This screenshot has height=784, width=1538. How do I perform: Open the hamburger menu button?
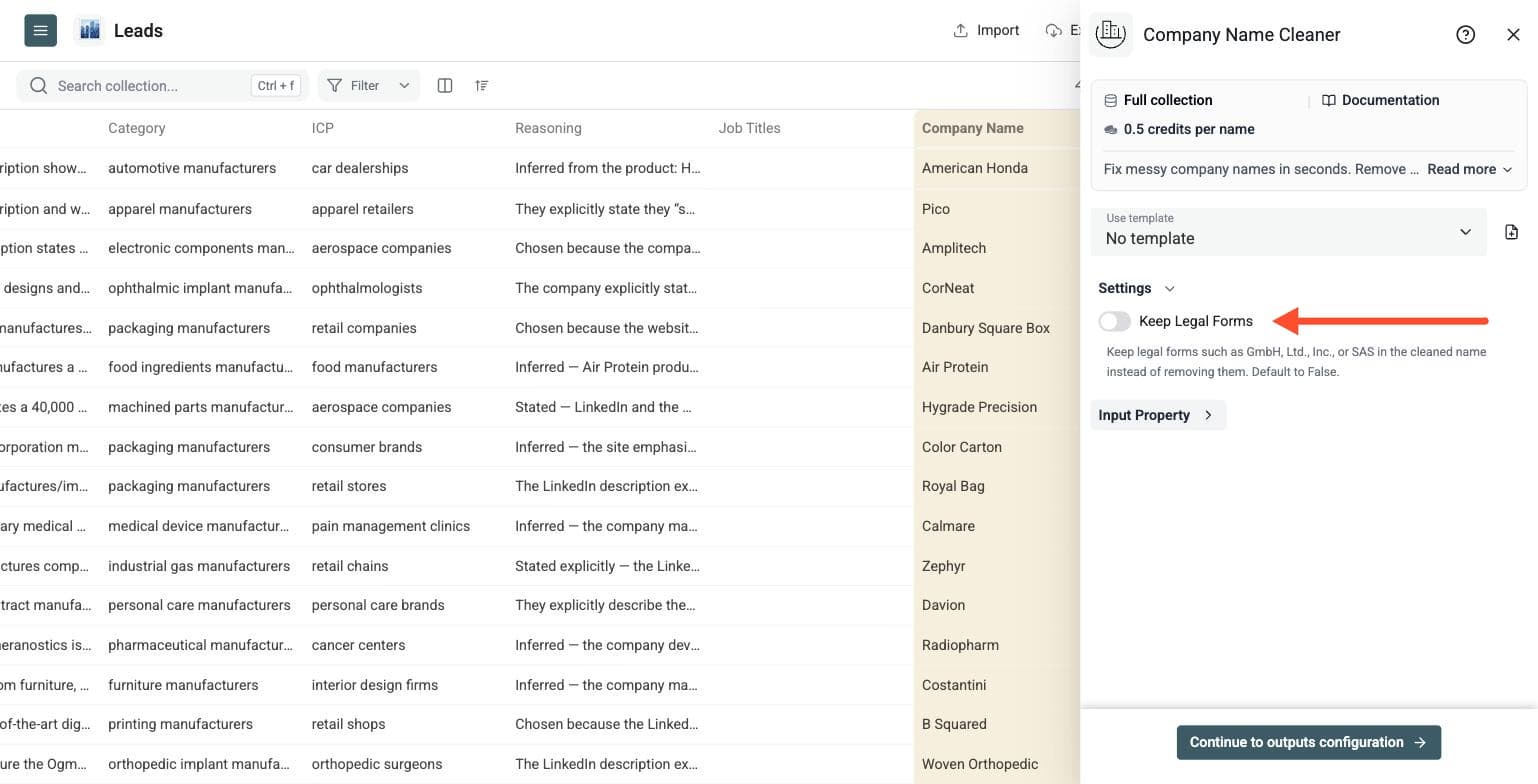click(x=40, y=30)
